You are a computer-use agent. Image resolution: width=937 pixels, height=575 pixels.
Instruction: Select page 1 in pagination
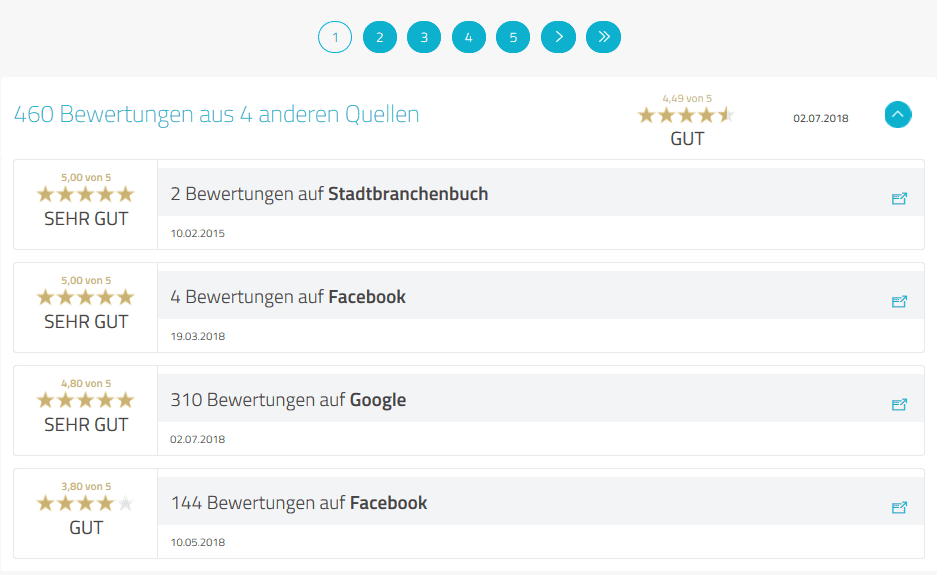(x=335, y=38)
